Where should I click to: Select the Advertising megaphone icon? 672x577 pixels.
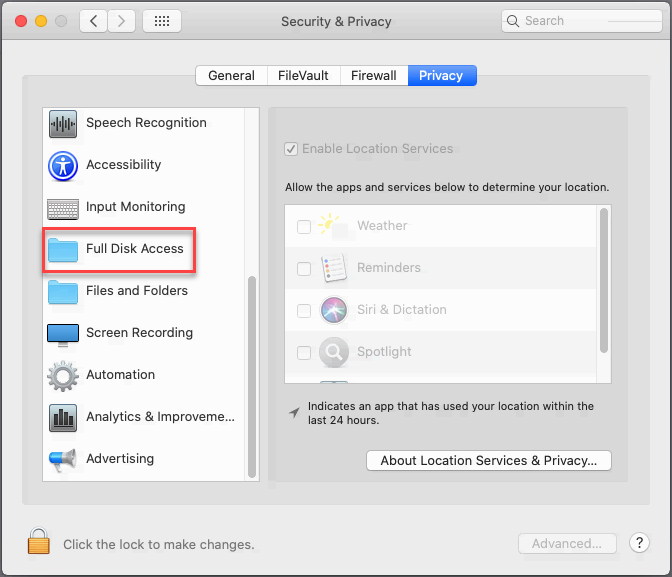63,459
